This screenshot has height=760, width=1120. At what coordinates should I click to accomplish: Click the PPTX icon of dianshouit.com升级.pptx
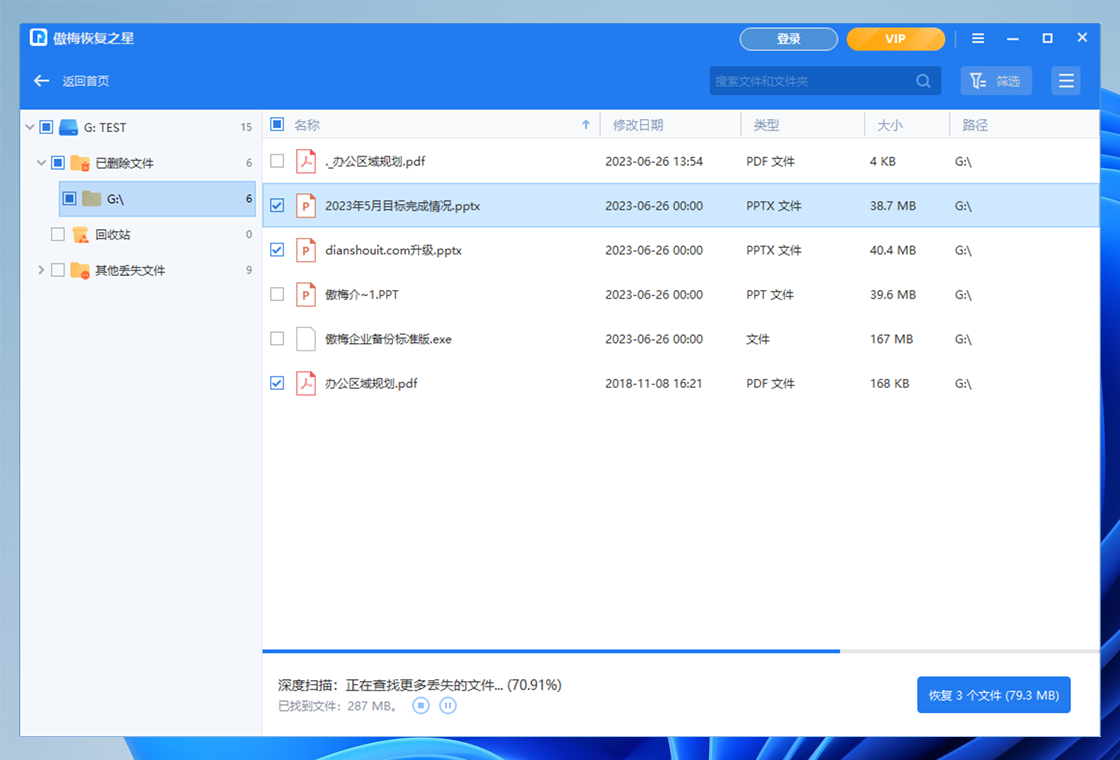[306, 250]
